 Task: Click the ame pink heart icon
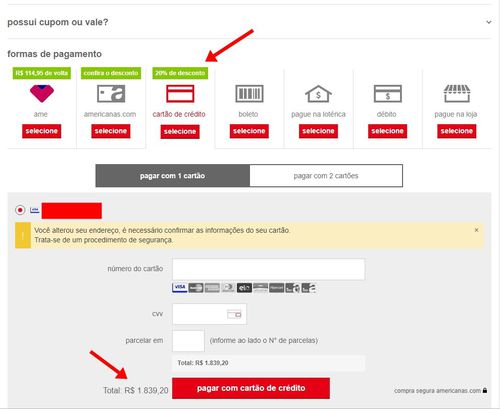[x=42, y=93]
